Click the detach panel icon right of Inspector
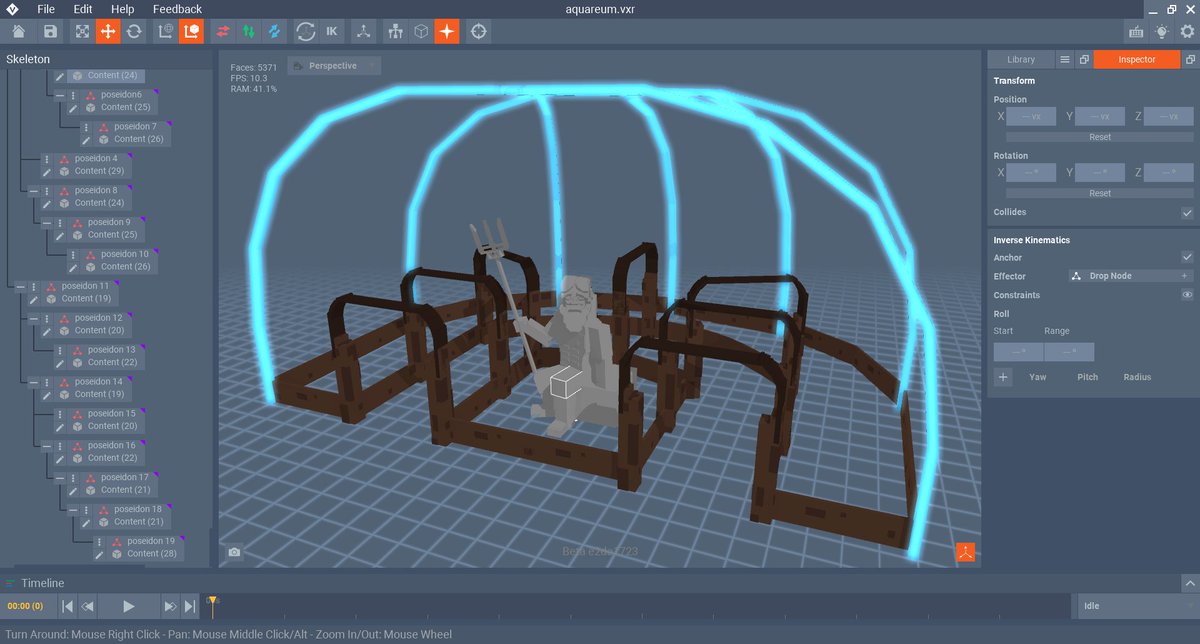Viewport: 1200px width, 644px height. coord(1190,60)
